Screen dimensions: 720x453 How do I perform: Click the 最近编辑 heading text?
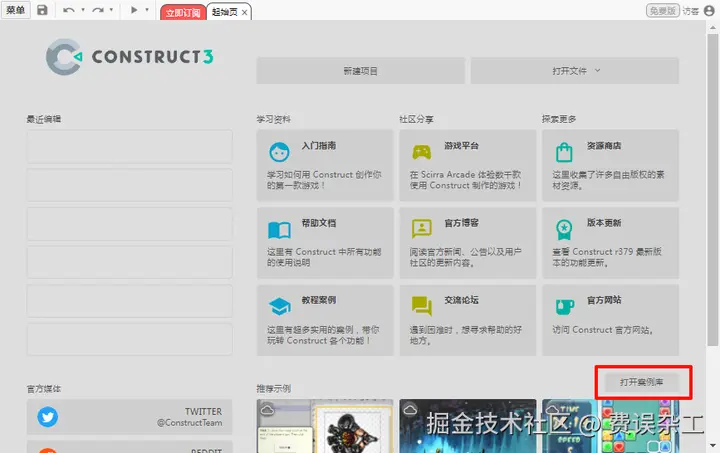click(x=44, y=119)
